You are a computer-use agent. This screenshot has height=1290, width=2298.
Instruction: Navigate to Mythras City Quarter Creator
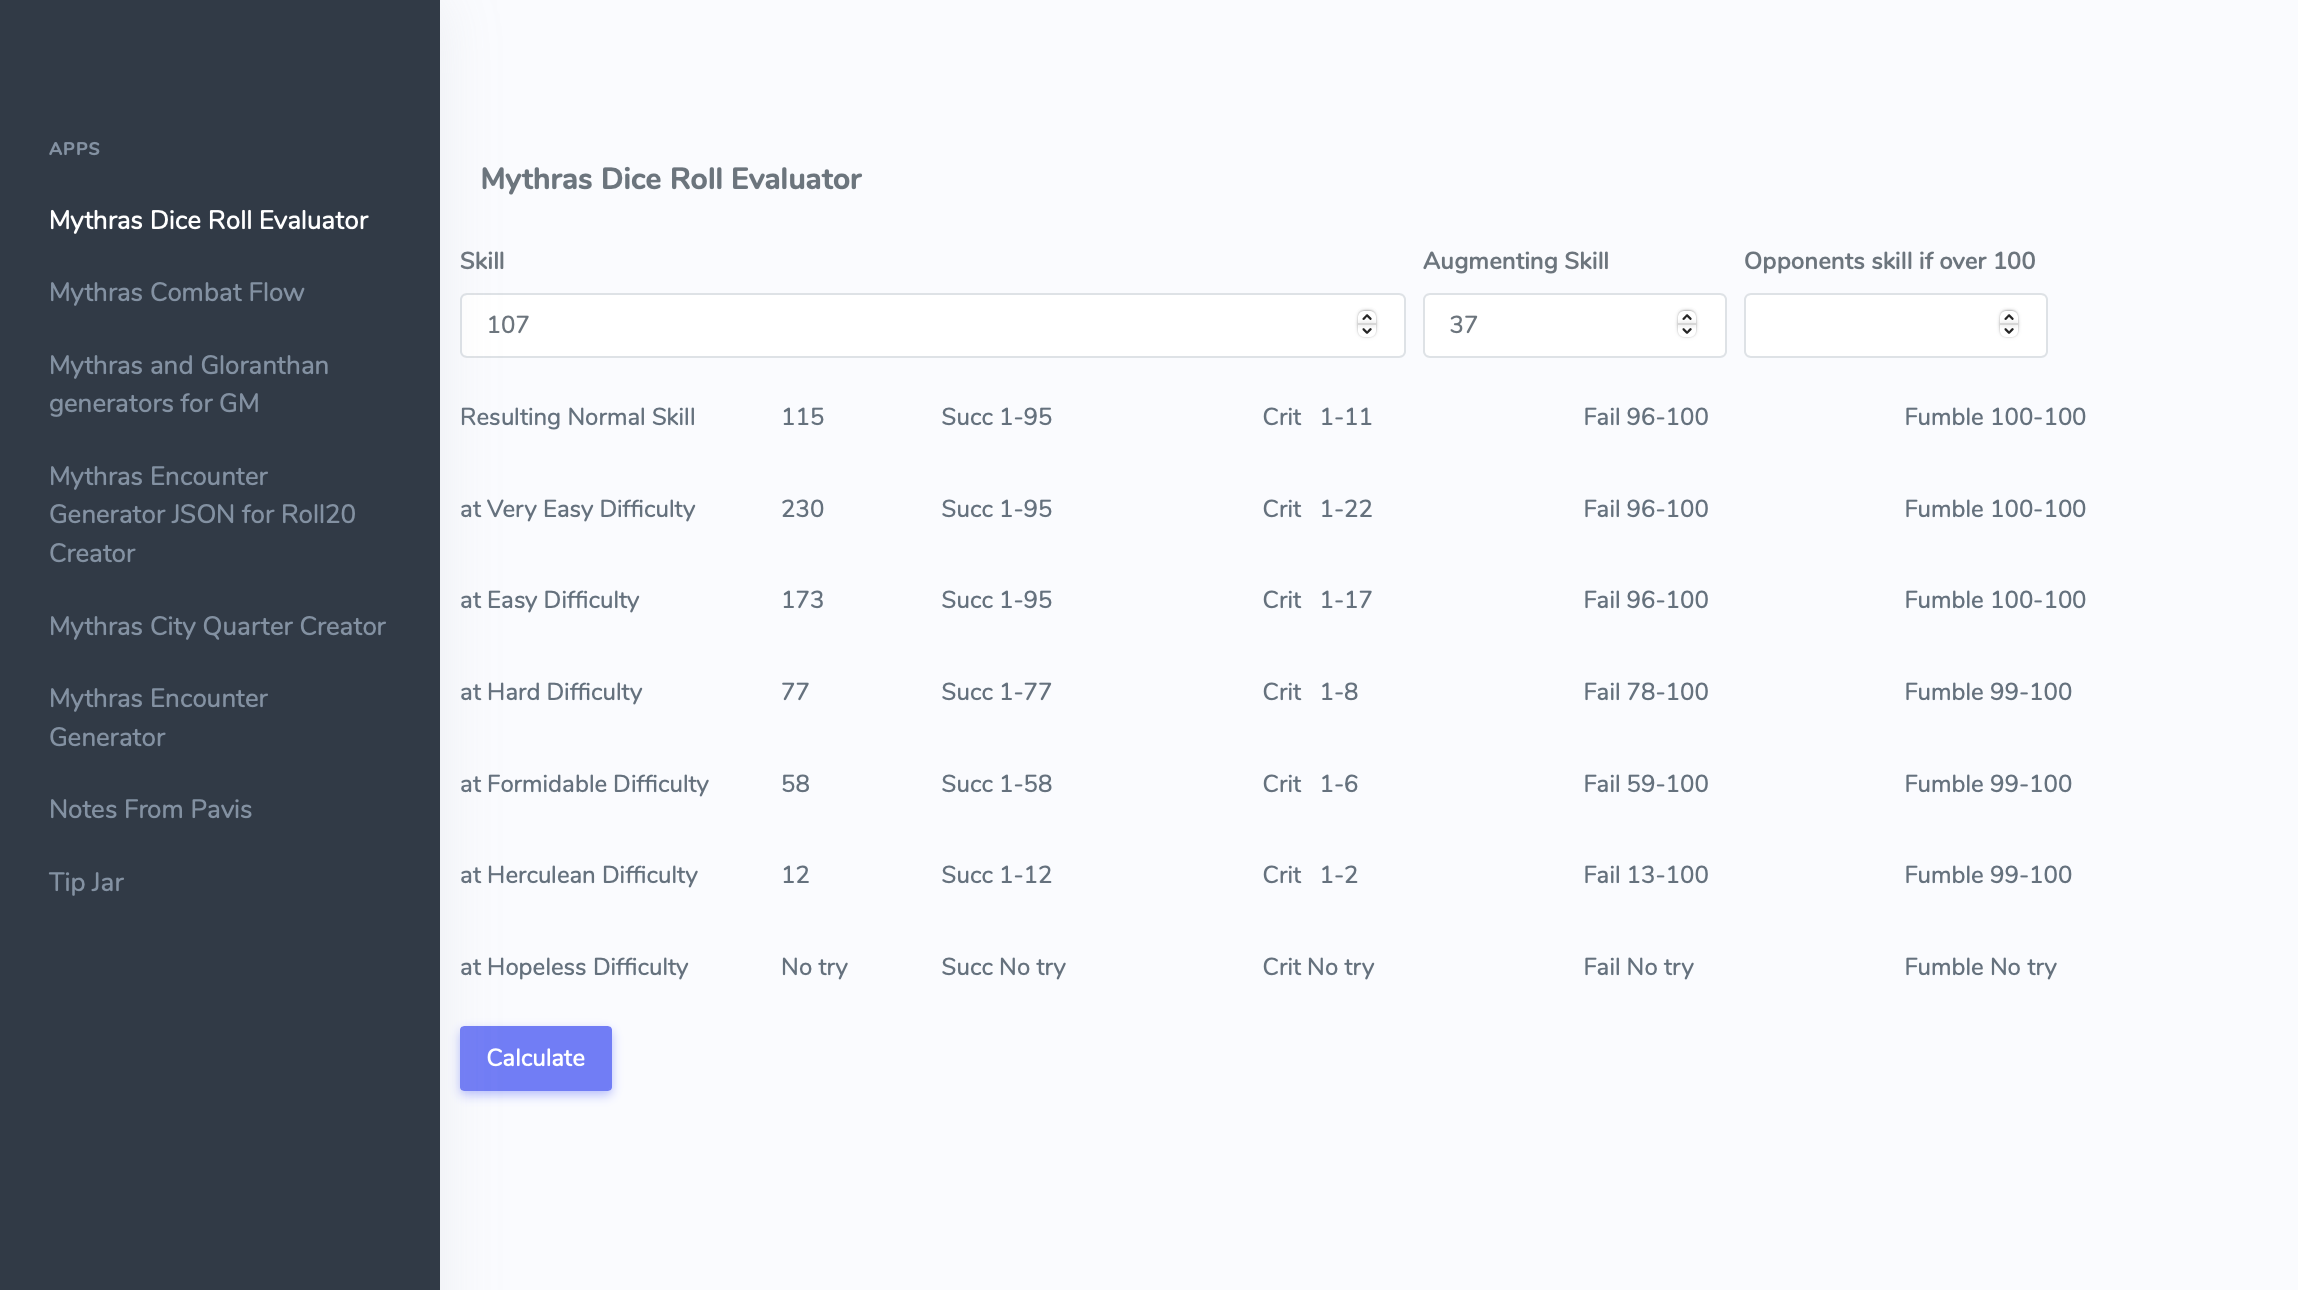217,626
